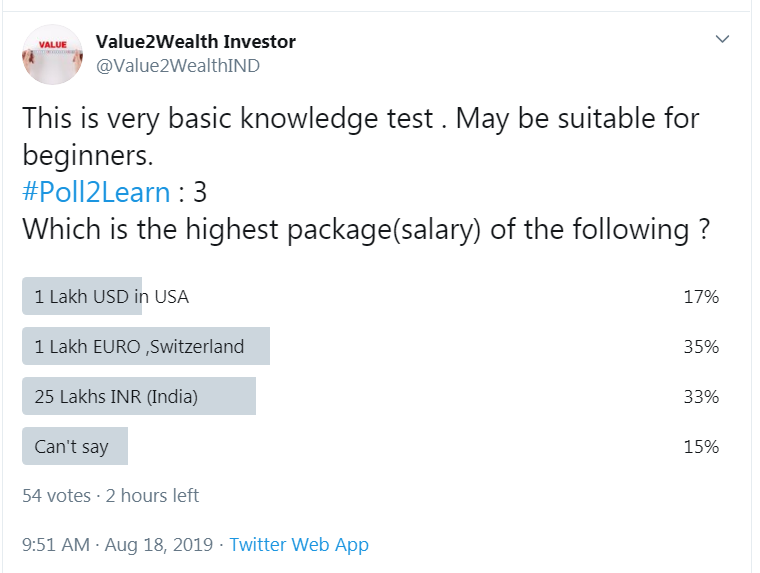Open the #Poll2Learn hashtag
The width and height of the screenshot is (760, 573).
pyautogui.click(x=96, y=191)
